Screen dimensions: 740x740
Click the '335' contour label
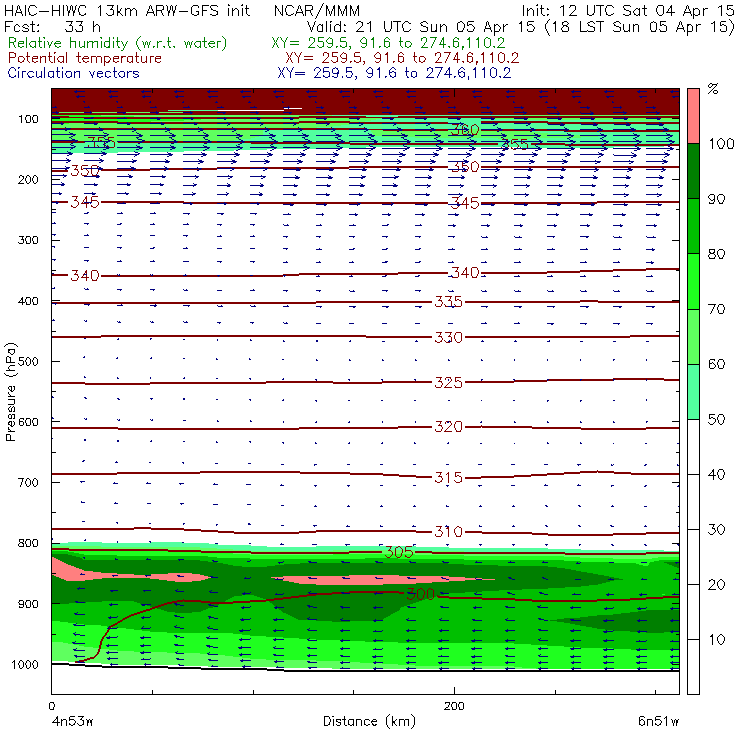pyautogui.click(x=448, y=302)
